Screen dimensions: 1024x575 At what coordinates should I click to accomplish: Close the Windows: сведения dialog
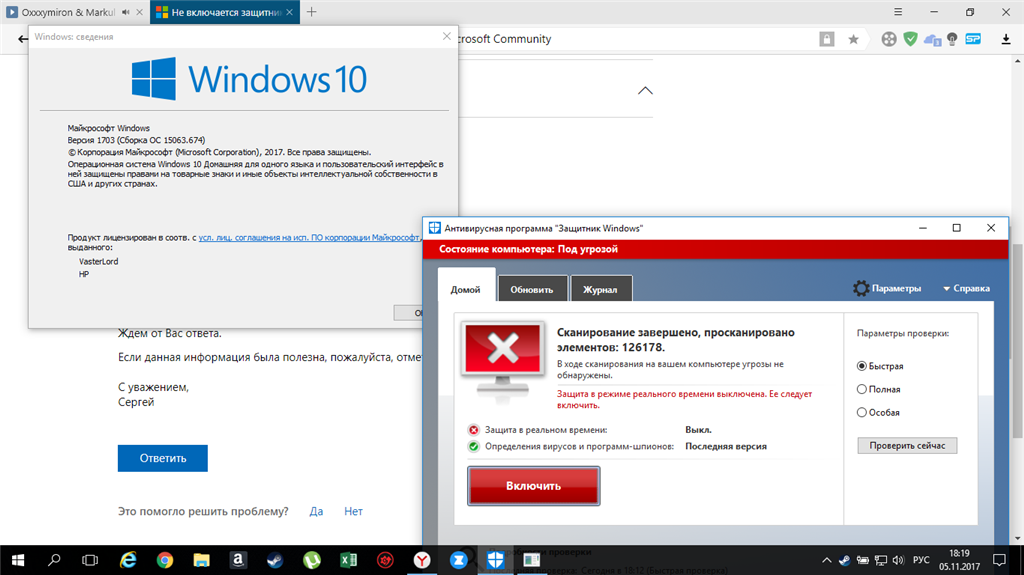[x=447, y=37]
